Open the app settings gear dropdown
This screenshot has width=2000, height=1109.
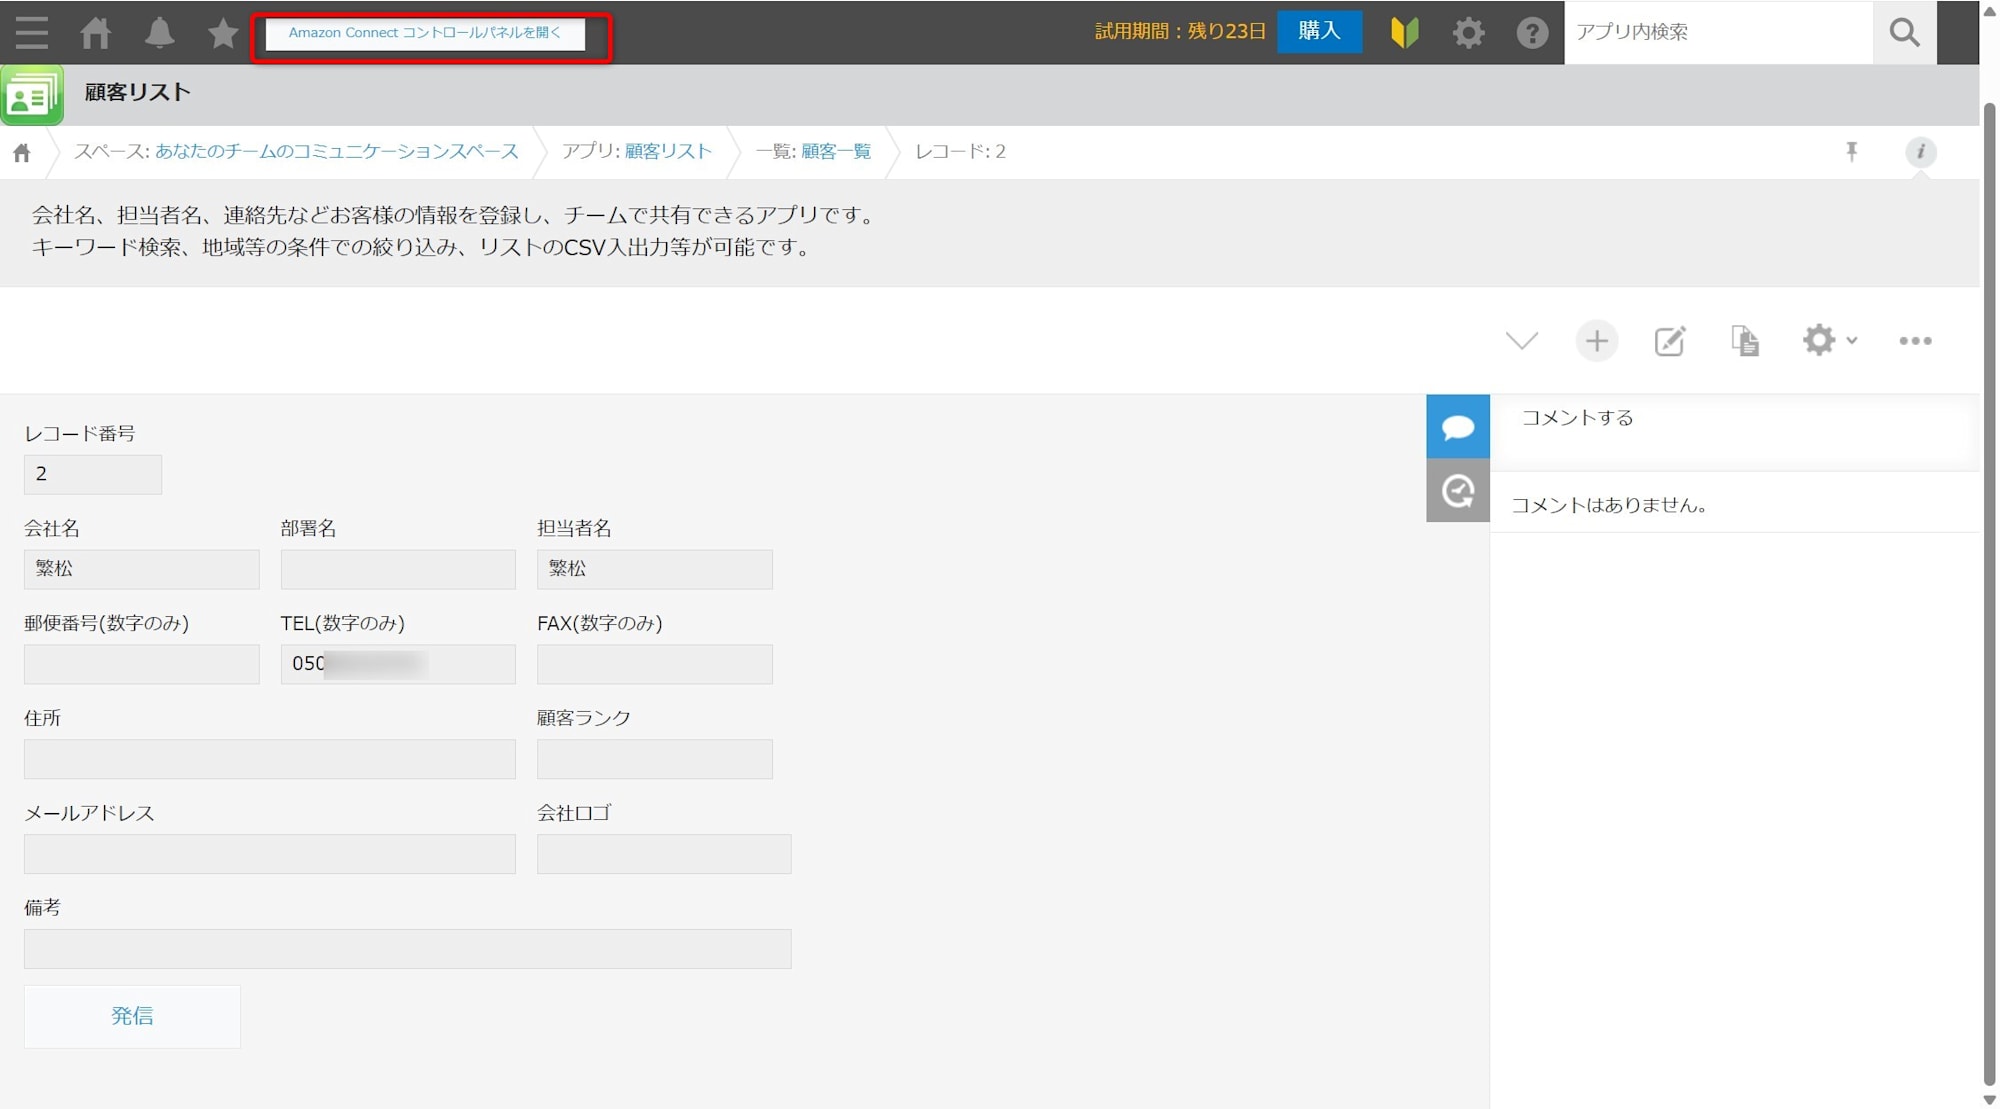[x=1829, y=341]
